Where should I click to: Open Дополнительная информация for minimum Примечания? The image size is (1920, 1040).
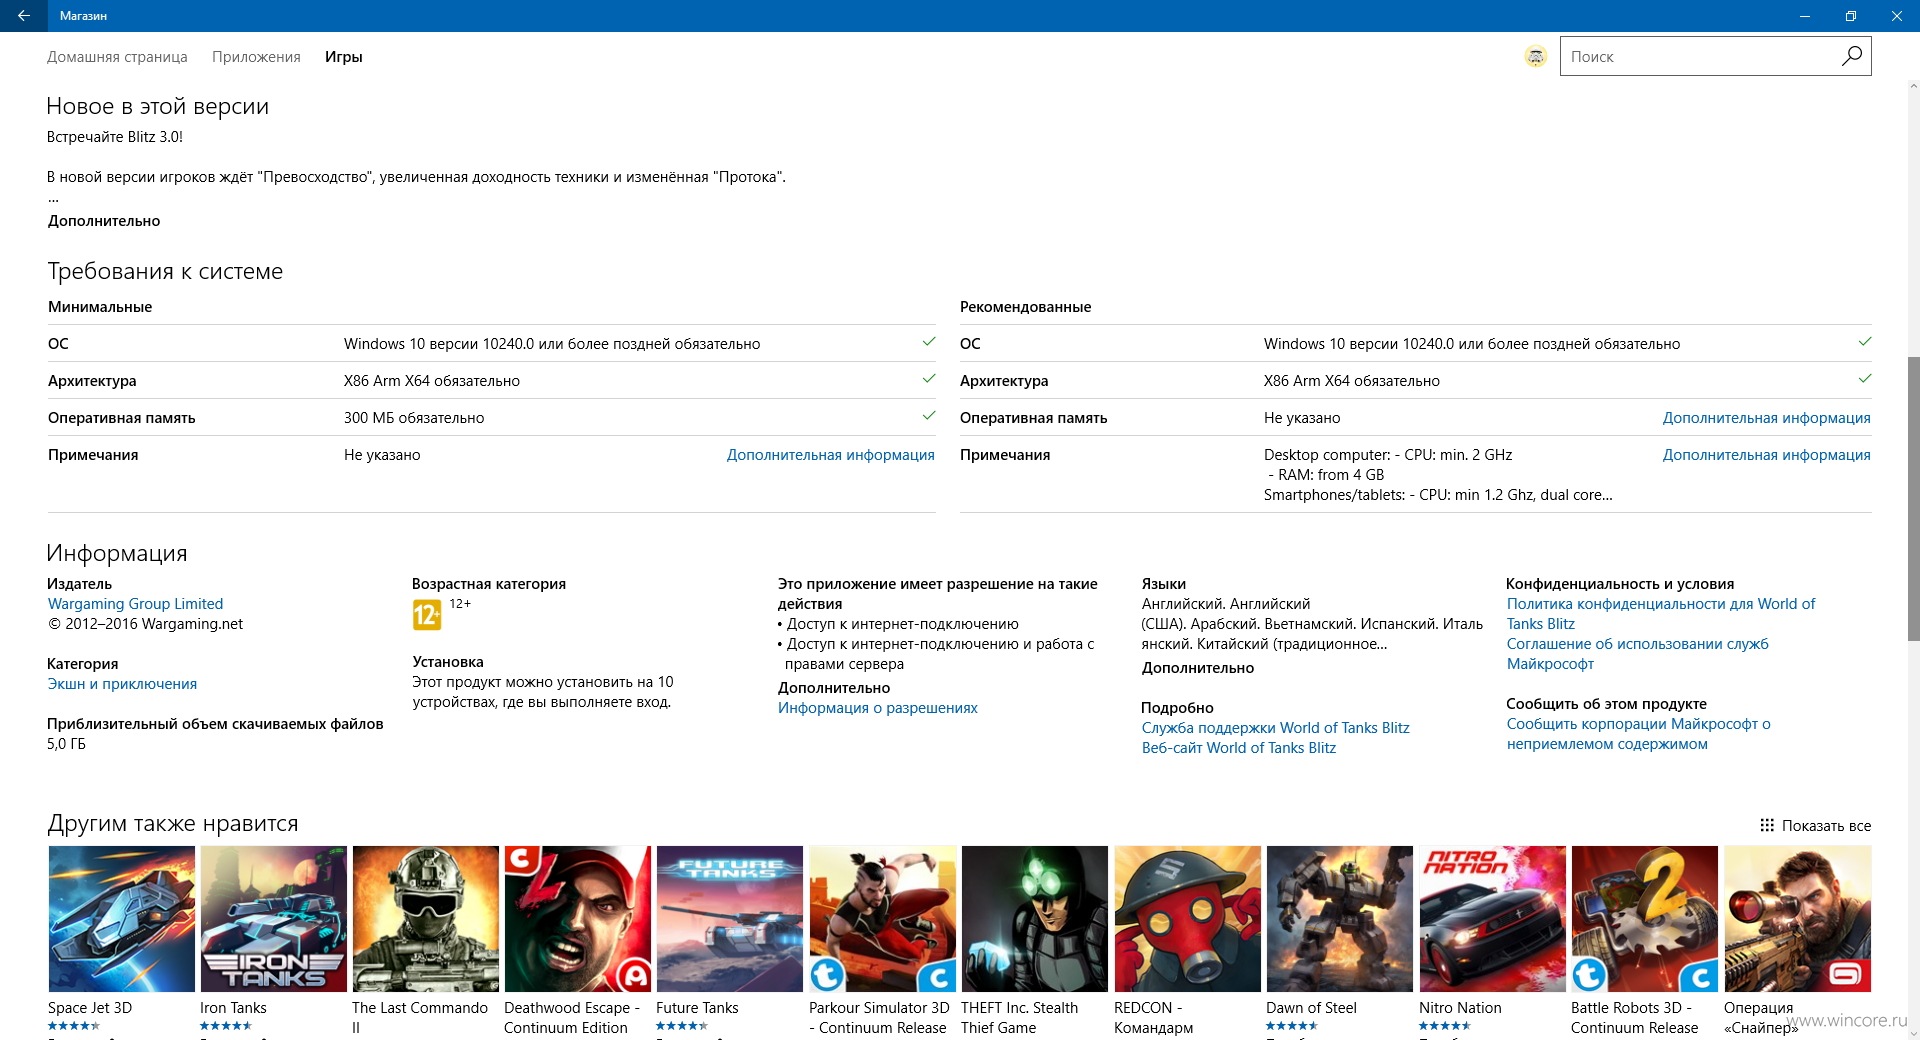830,455
